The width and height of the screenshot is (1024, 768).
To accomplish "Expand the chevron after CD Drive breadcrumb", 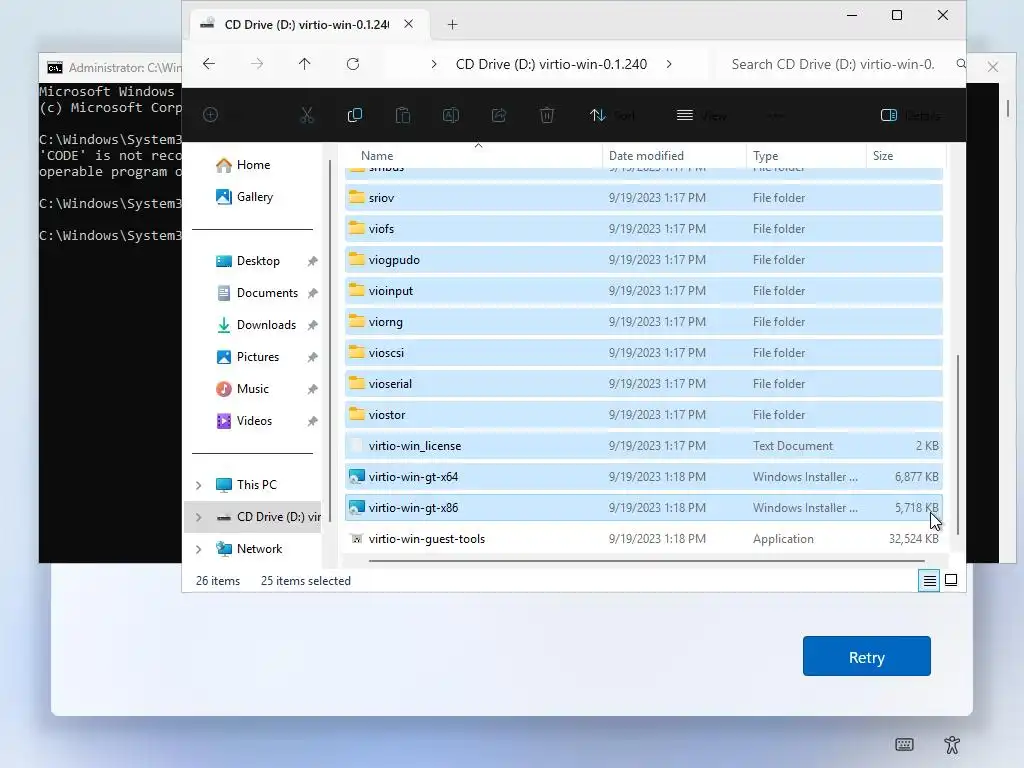I will [x=669, y=64].
